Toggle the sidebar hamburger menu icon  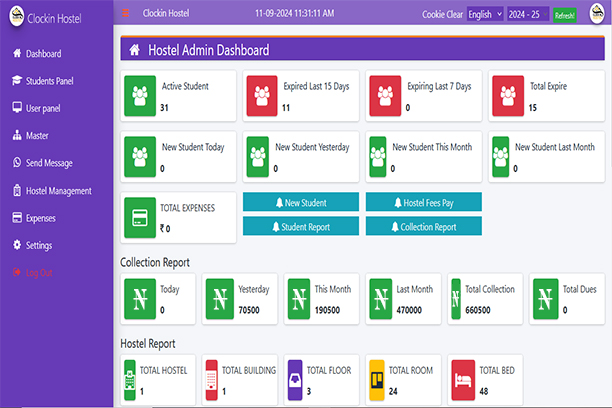click(x=125, y=14)
